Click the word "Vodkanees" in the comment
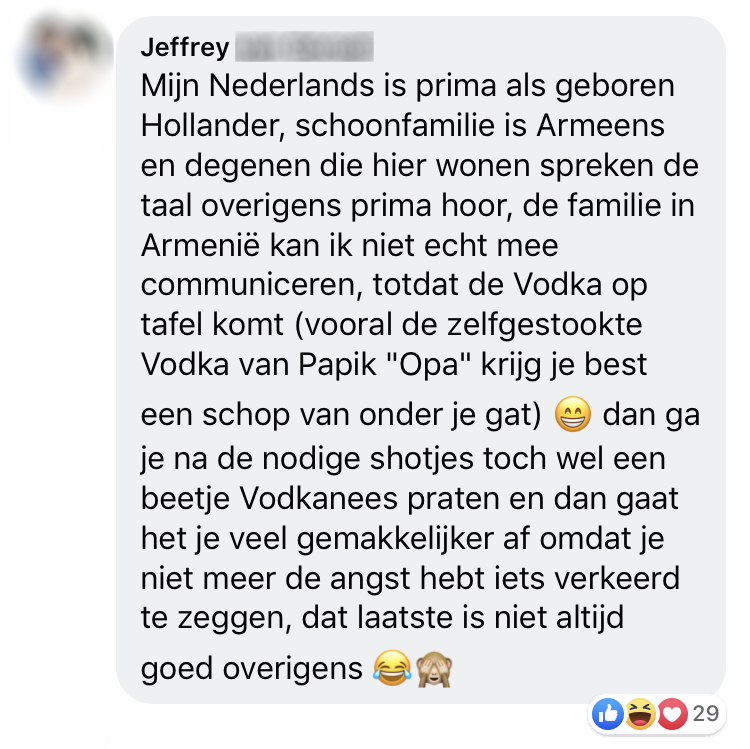 (x=319, y=498)
